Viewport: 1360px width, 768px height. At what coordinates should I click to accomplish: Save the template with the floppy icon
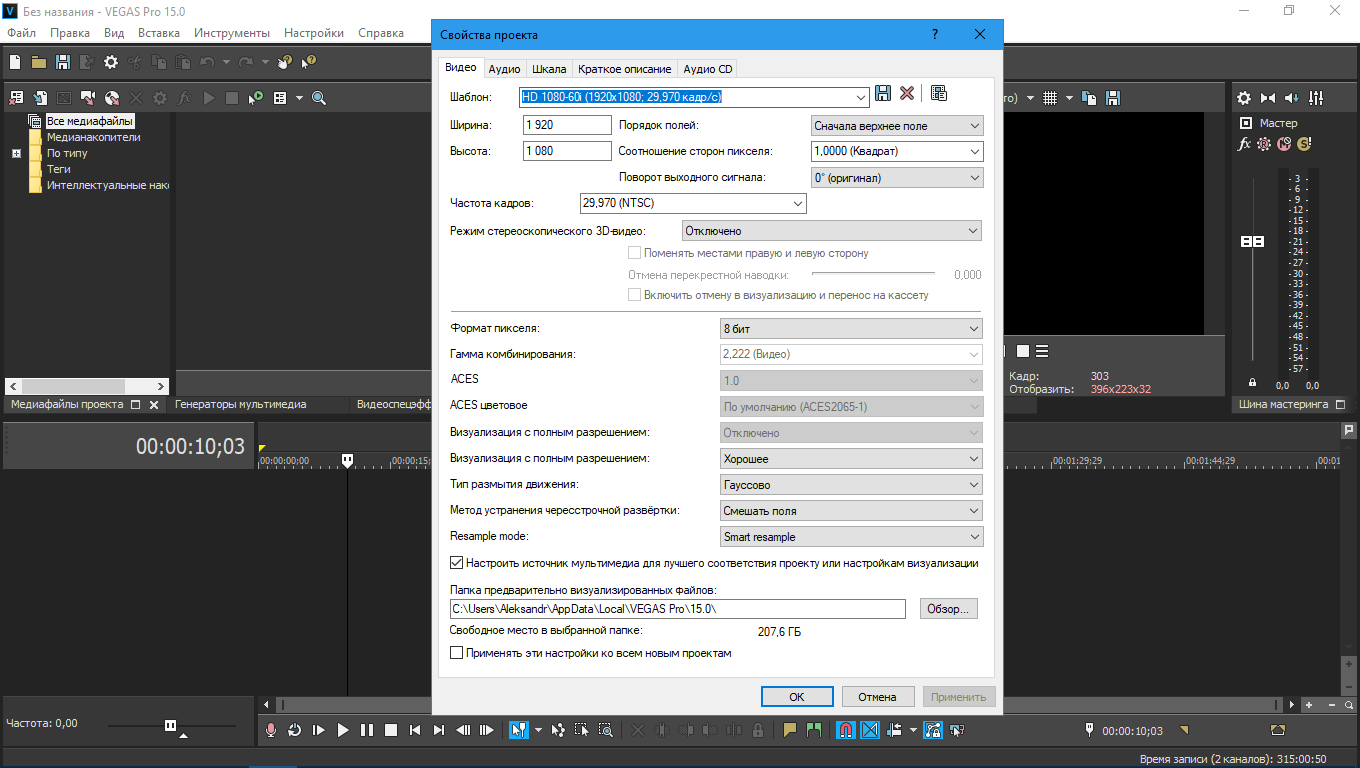coord(883,93)
